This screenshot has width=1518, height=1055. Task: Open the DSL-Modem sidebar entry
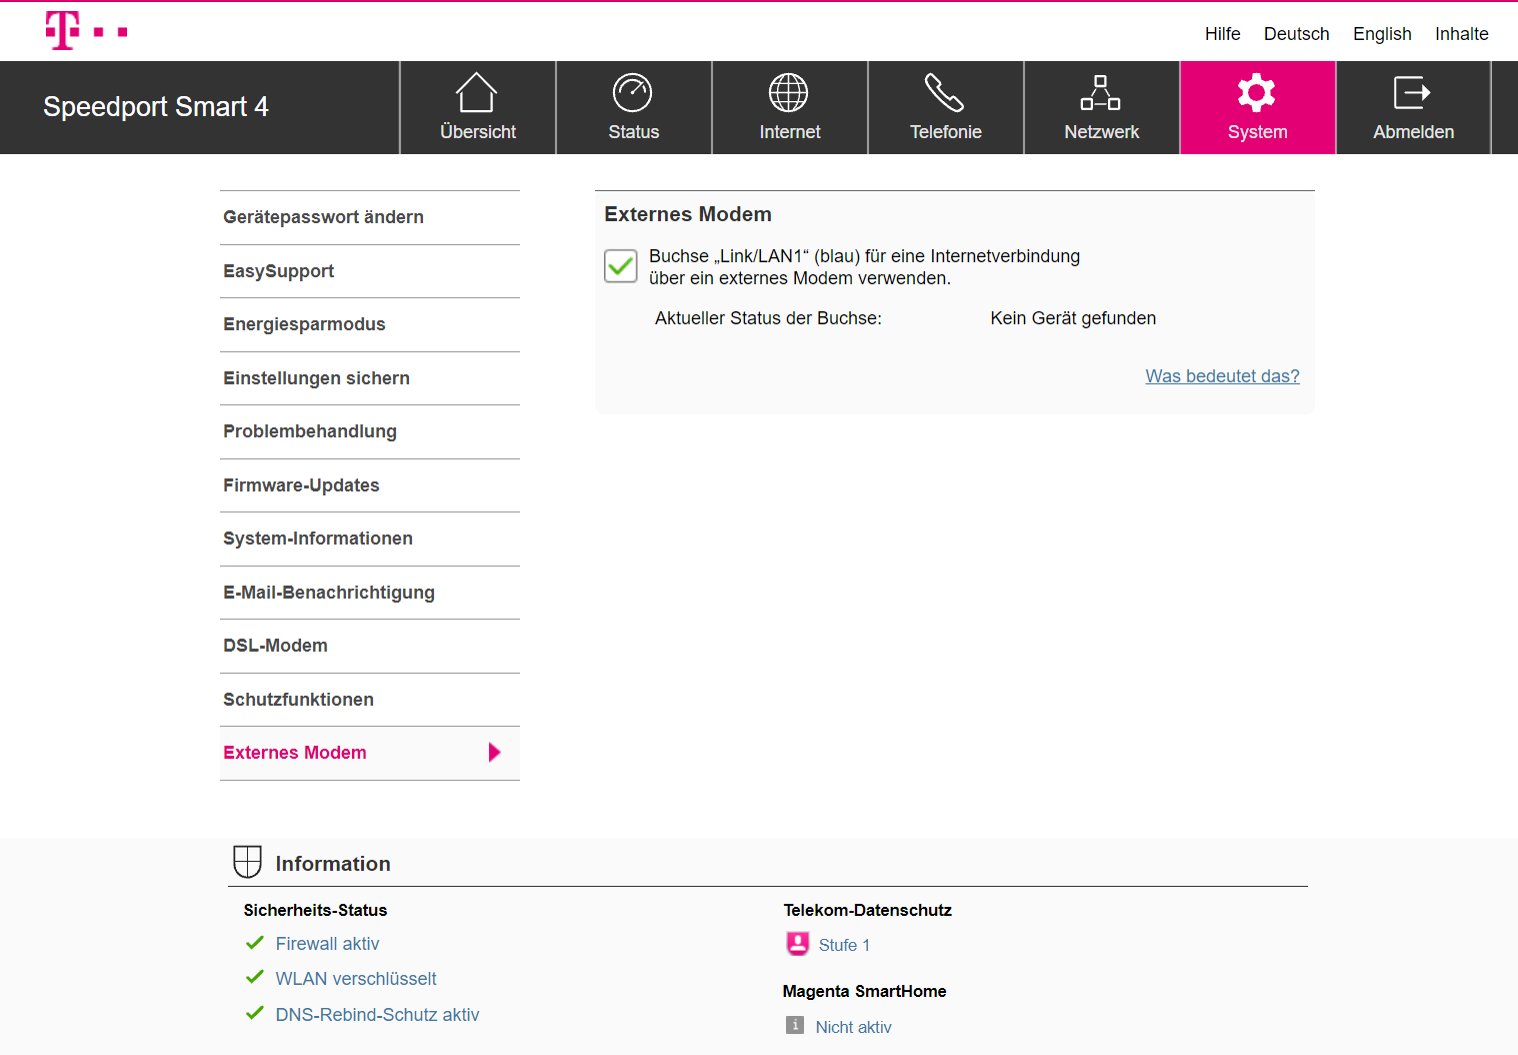(275, 646)
